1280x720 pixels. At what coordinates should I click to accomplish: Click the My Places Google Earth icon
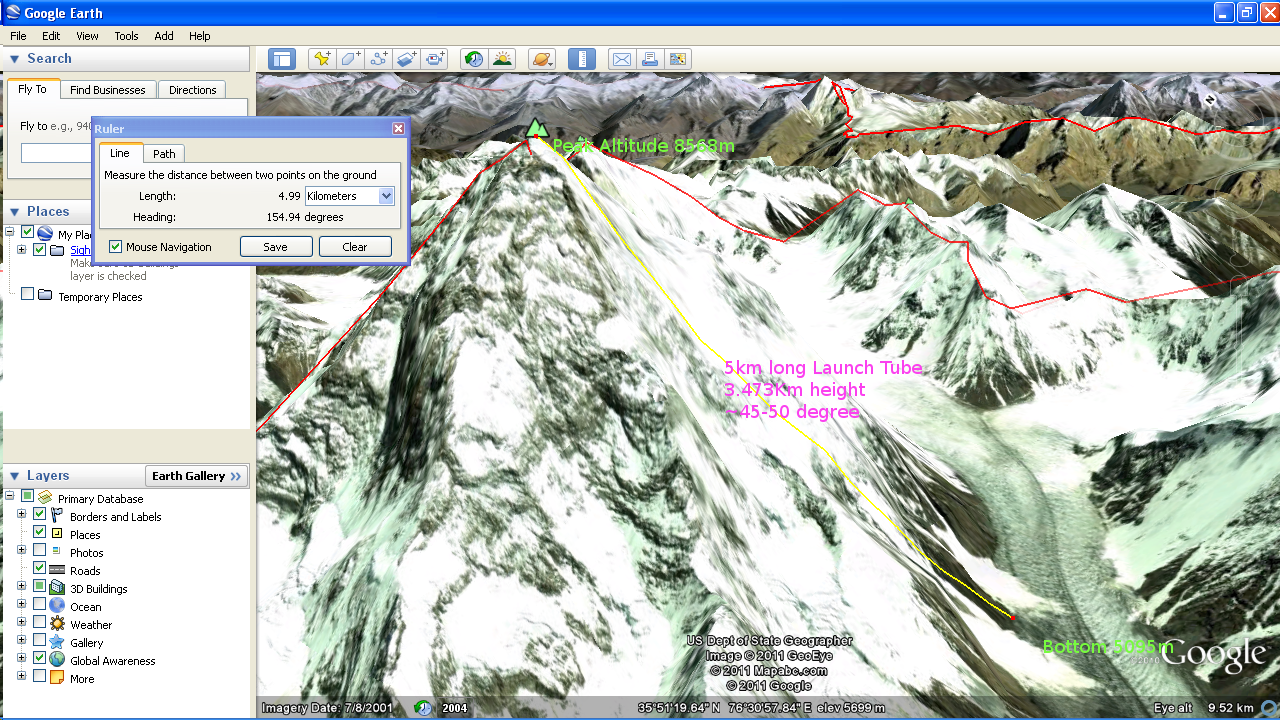45,233
